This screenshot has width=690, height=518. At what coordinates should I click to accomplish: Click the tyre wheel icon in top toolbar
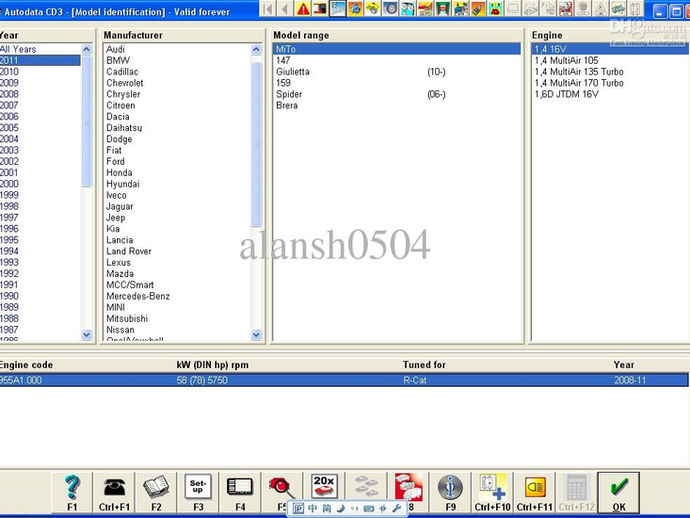point(390,9)
